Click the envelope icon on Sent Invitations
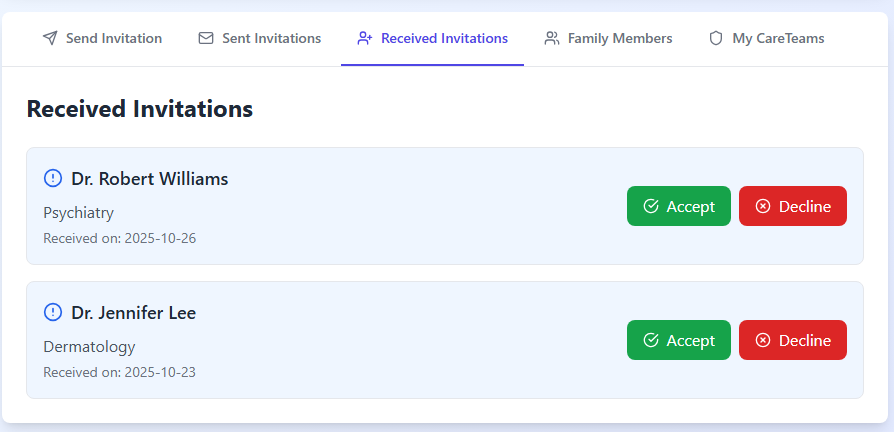This screenshot has width=894, height=432. (x=206, y=39)
